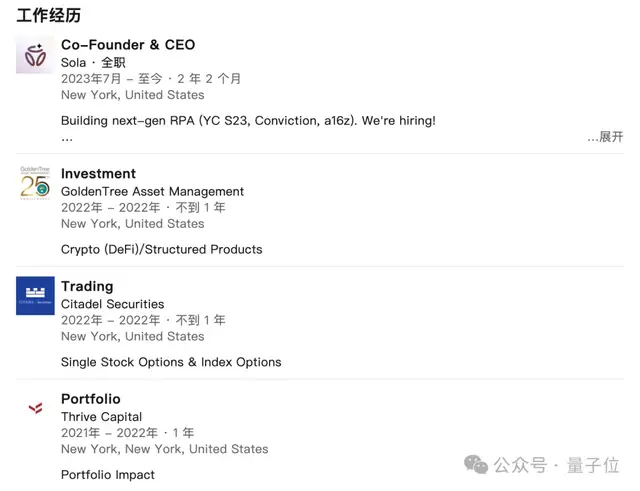Open the Citadel Securities company link
Image resolution: width=640 pixels, height=491 pixels.
pyautogui.click(x=113, y=304)
